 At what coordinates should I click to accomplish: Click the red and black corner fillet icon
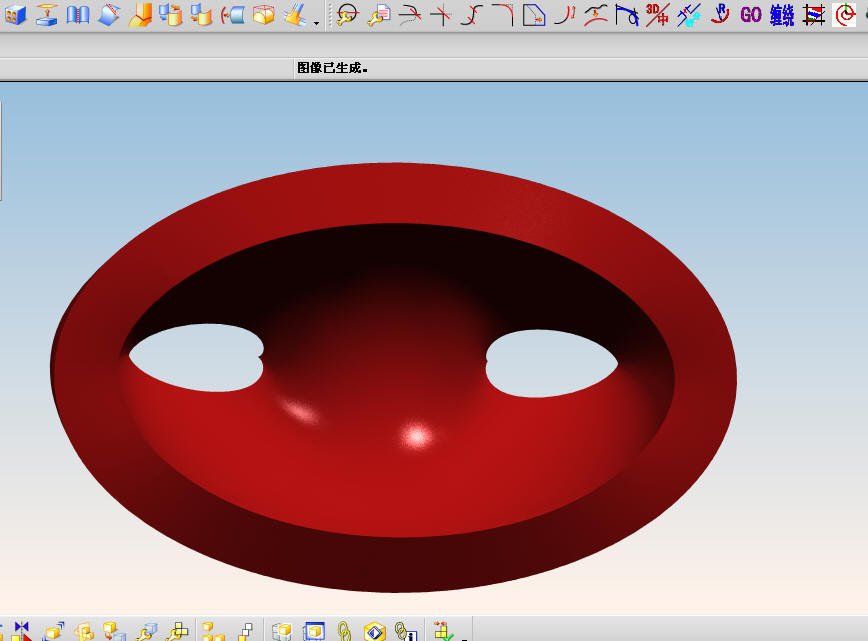[x=503, y=15]
